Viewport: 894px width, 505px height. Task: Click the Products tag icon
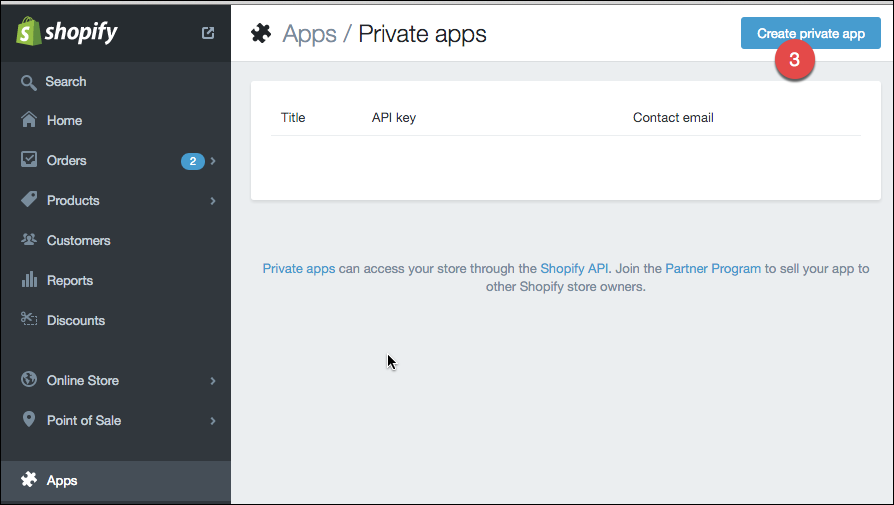tap(29, 199)
